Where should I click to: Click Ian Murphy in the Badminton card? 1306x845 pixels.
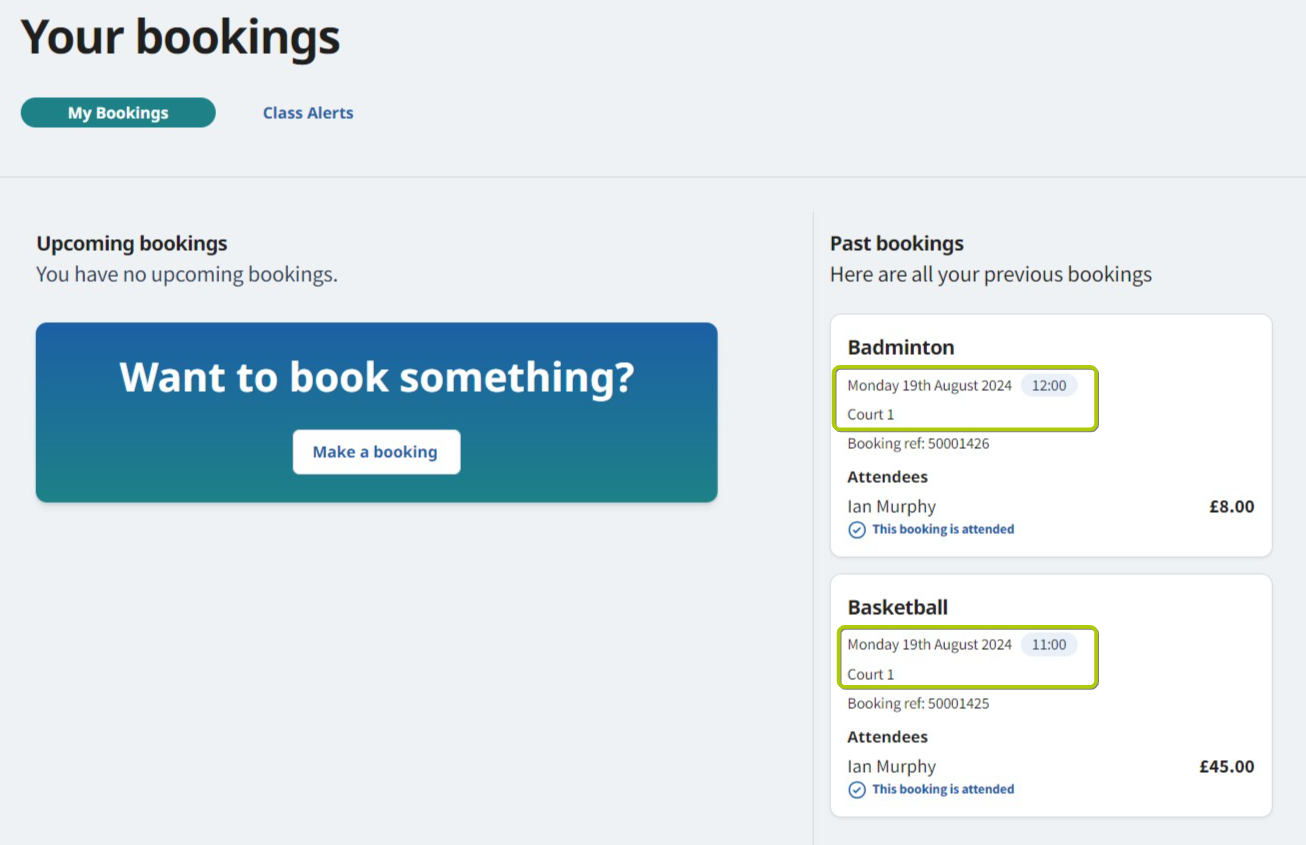click(x=892, y=507)
